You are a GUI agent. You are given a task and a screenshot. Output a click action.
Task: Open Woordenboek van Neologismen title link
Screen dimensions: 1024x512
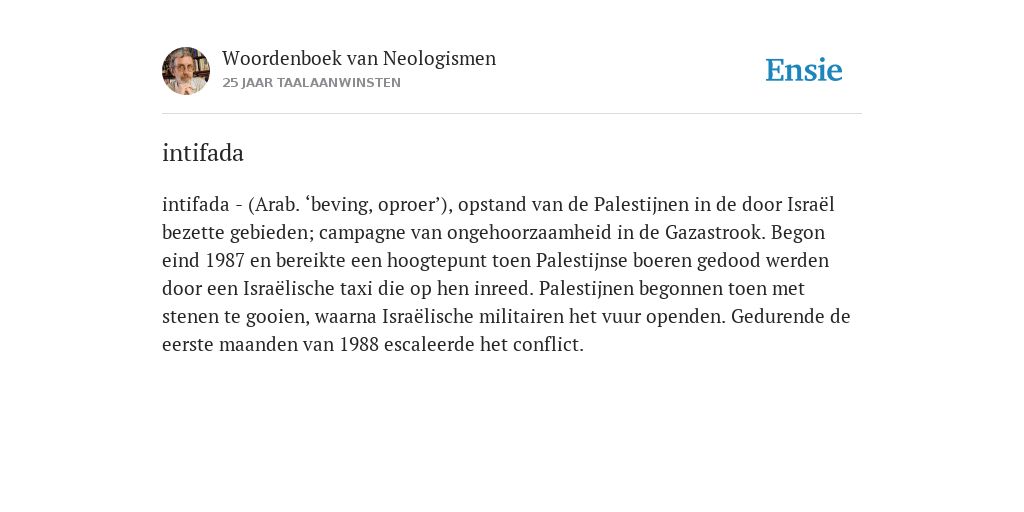click(359, 58)
